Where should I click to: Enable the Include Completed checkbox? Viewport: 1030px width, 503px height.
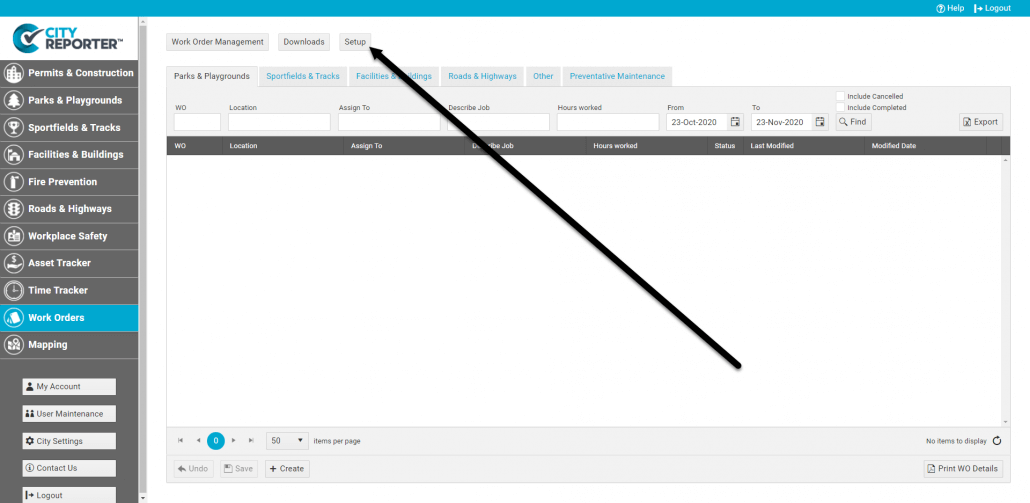pos(841,108)
